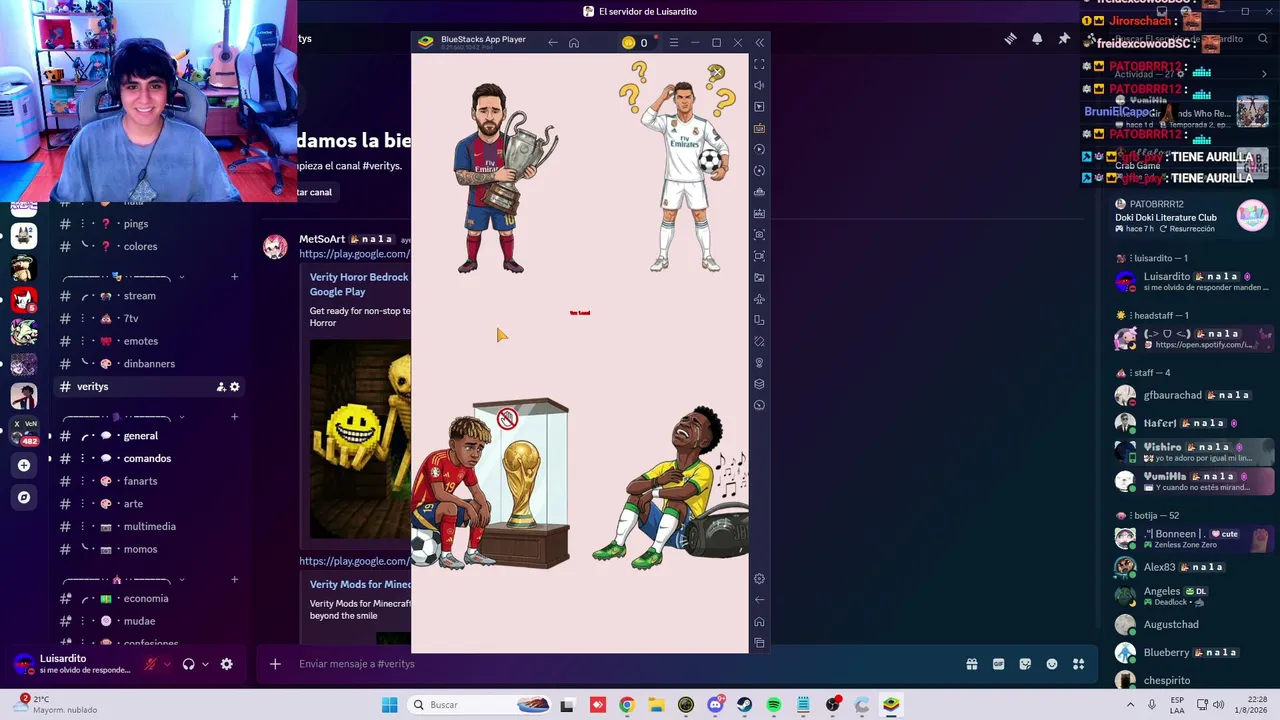Image resolution: width=1280 pixels, height=720 pixels.
Task: Open headphone output options dropdown
Action: [205, 664]
